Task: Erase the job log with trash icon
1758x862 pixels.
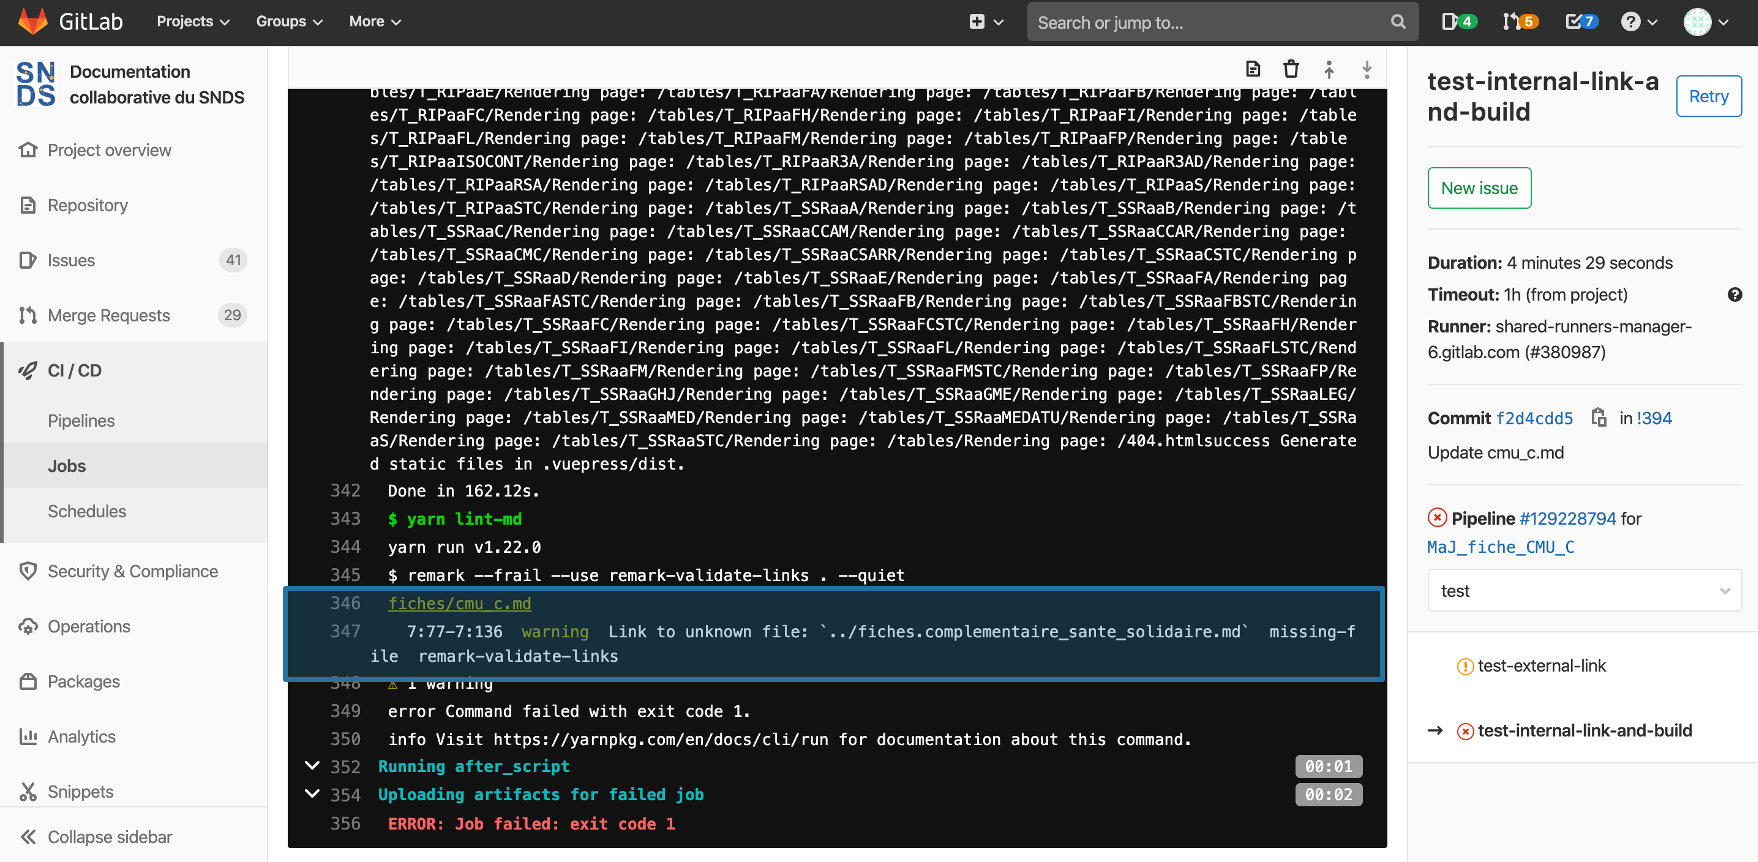Action: point(1291,69)
